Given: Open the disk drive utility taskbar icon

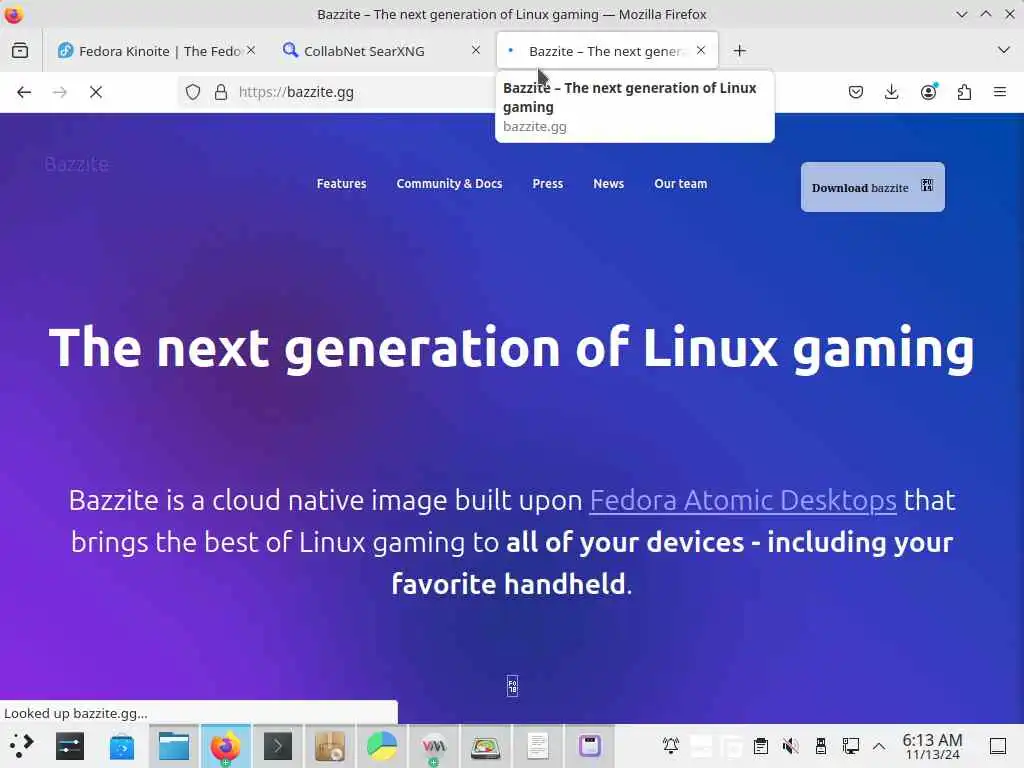Looking at the screenshot, I should coord(485,746).
